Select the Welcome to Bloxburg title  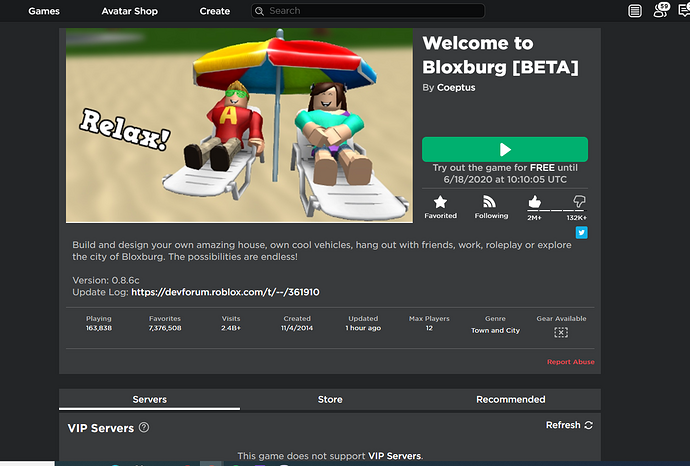coord(501,55)
